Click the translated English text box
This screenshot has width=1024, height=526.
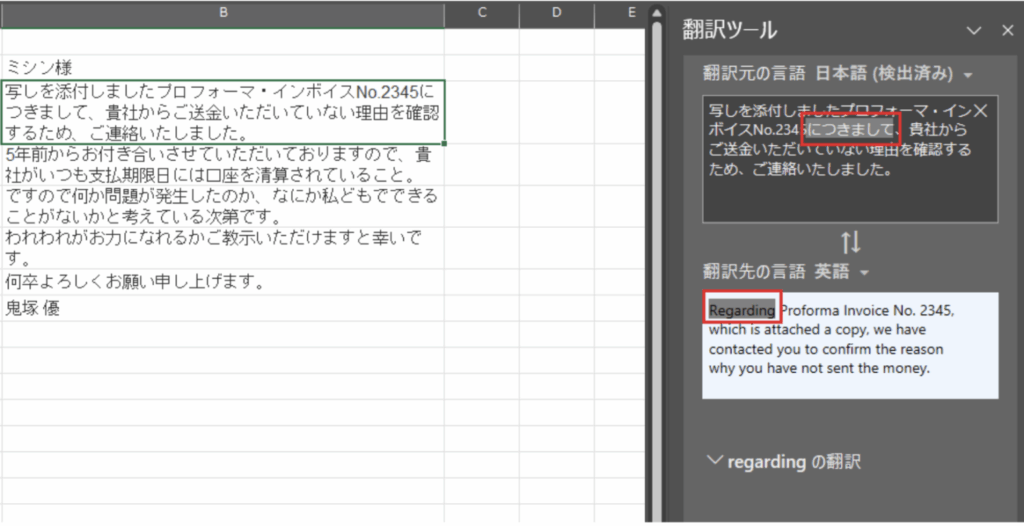[x=850, y=345]
